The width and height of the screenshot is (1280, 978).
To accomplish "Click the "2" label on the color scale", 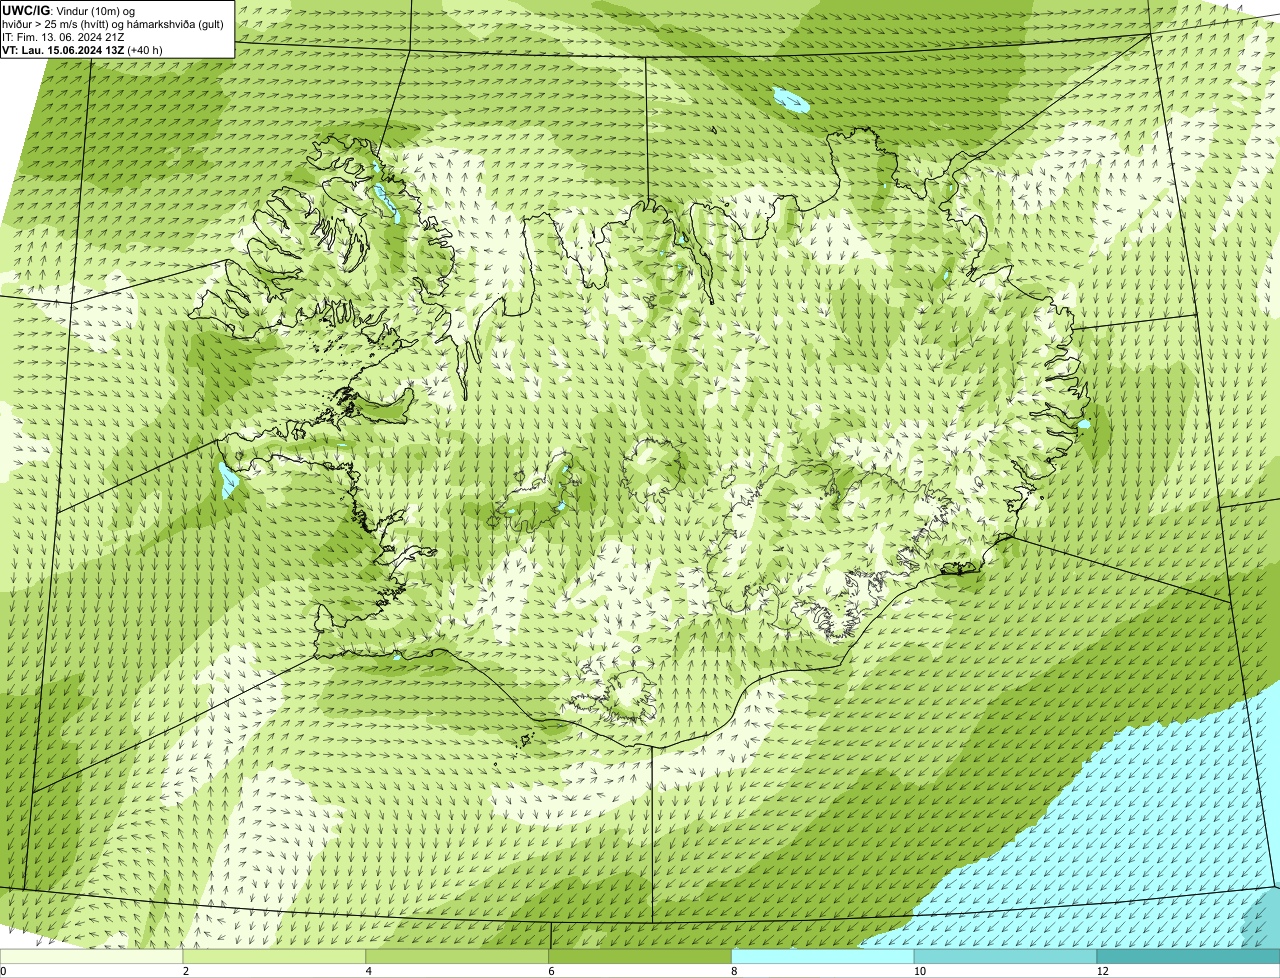I will tap(186, 971).
